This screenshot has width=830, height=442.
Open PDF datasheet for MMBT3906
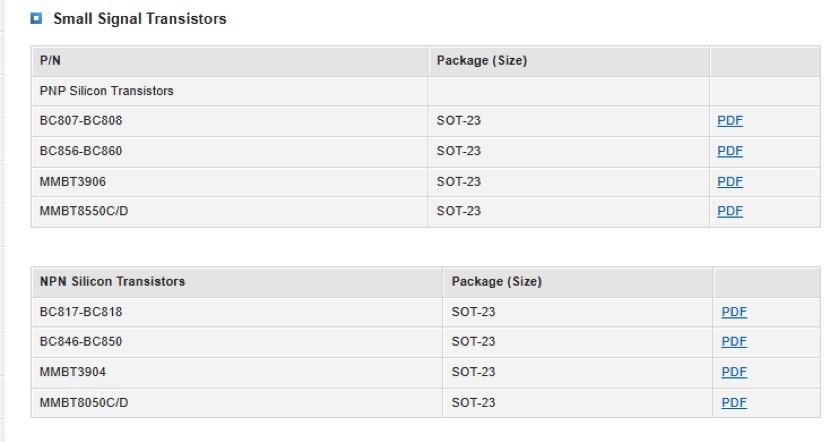pyautogui.click(x=730, y=181)
